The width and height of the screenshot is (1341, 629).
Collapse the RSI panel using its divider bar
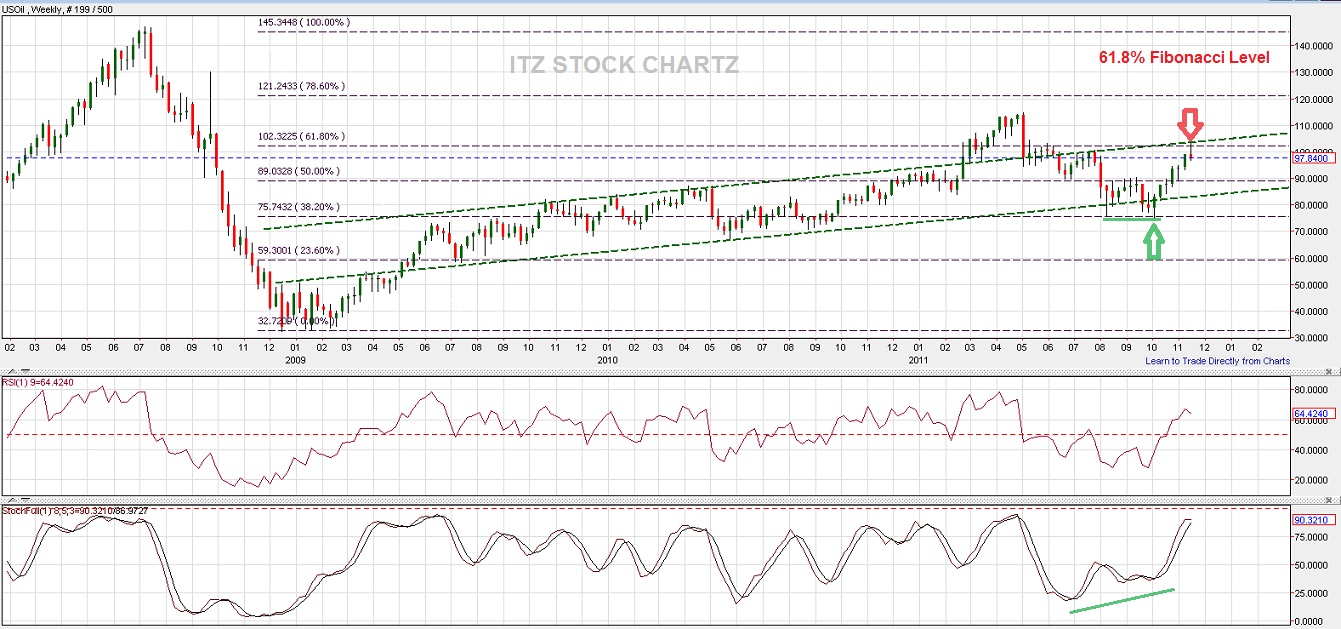click(25, 372)
